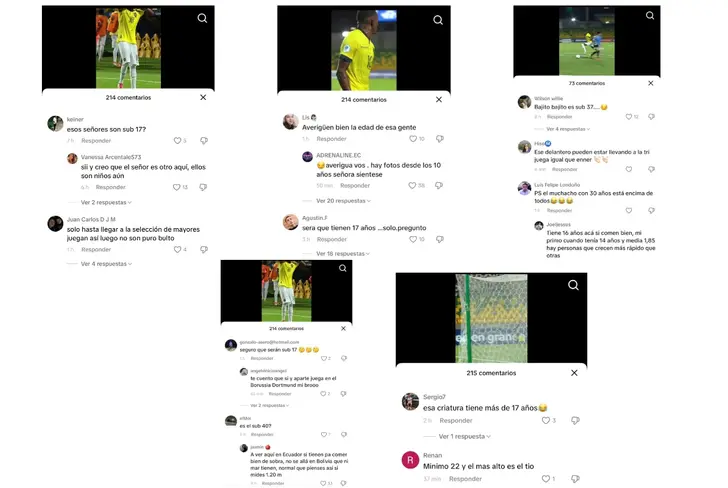Open search magnifier on the first video
Viewport: 728px width, 488px height.
(202, 18)
